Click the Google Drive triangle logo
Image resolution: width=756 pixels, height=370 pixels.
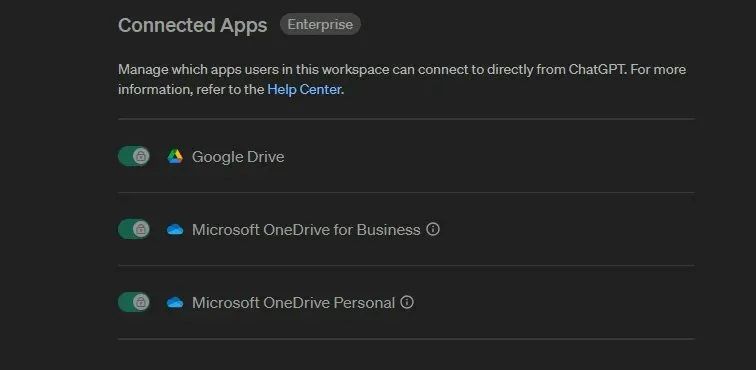click(x=175, y=156)
